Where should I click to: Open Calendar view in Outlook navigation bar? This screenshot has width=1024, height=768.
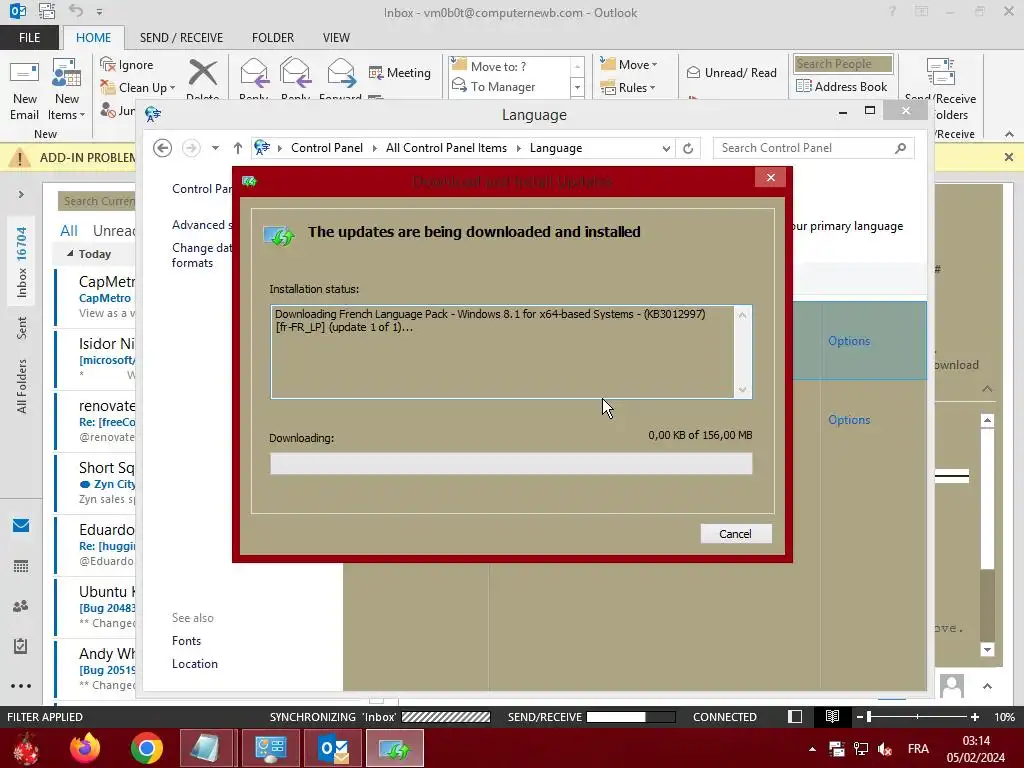21,566
